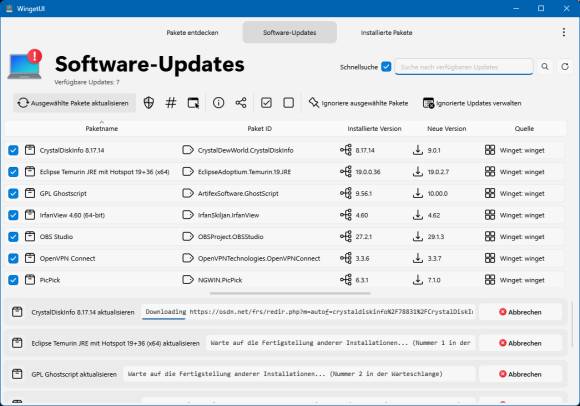The image size is (580, 406).
Task: Click the package info icon
Action: click(x=219, y=103)
